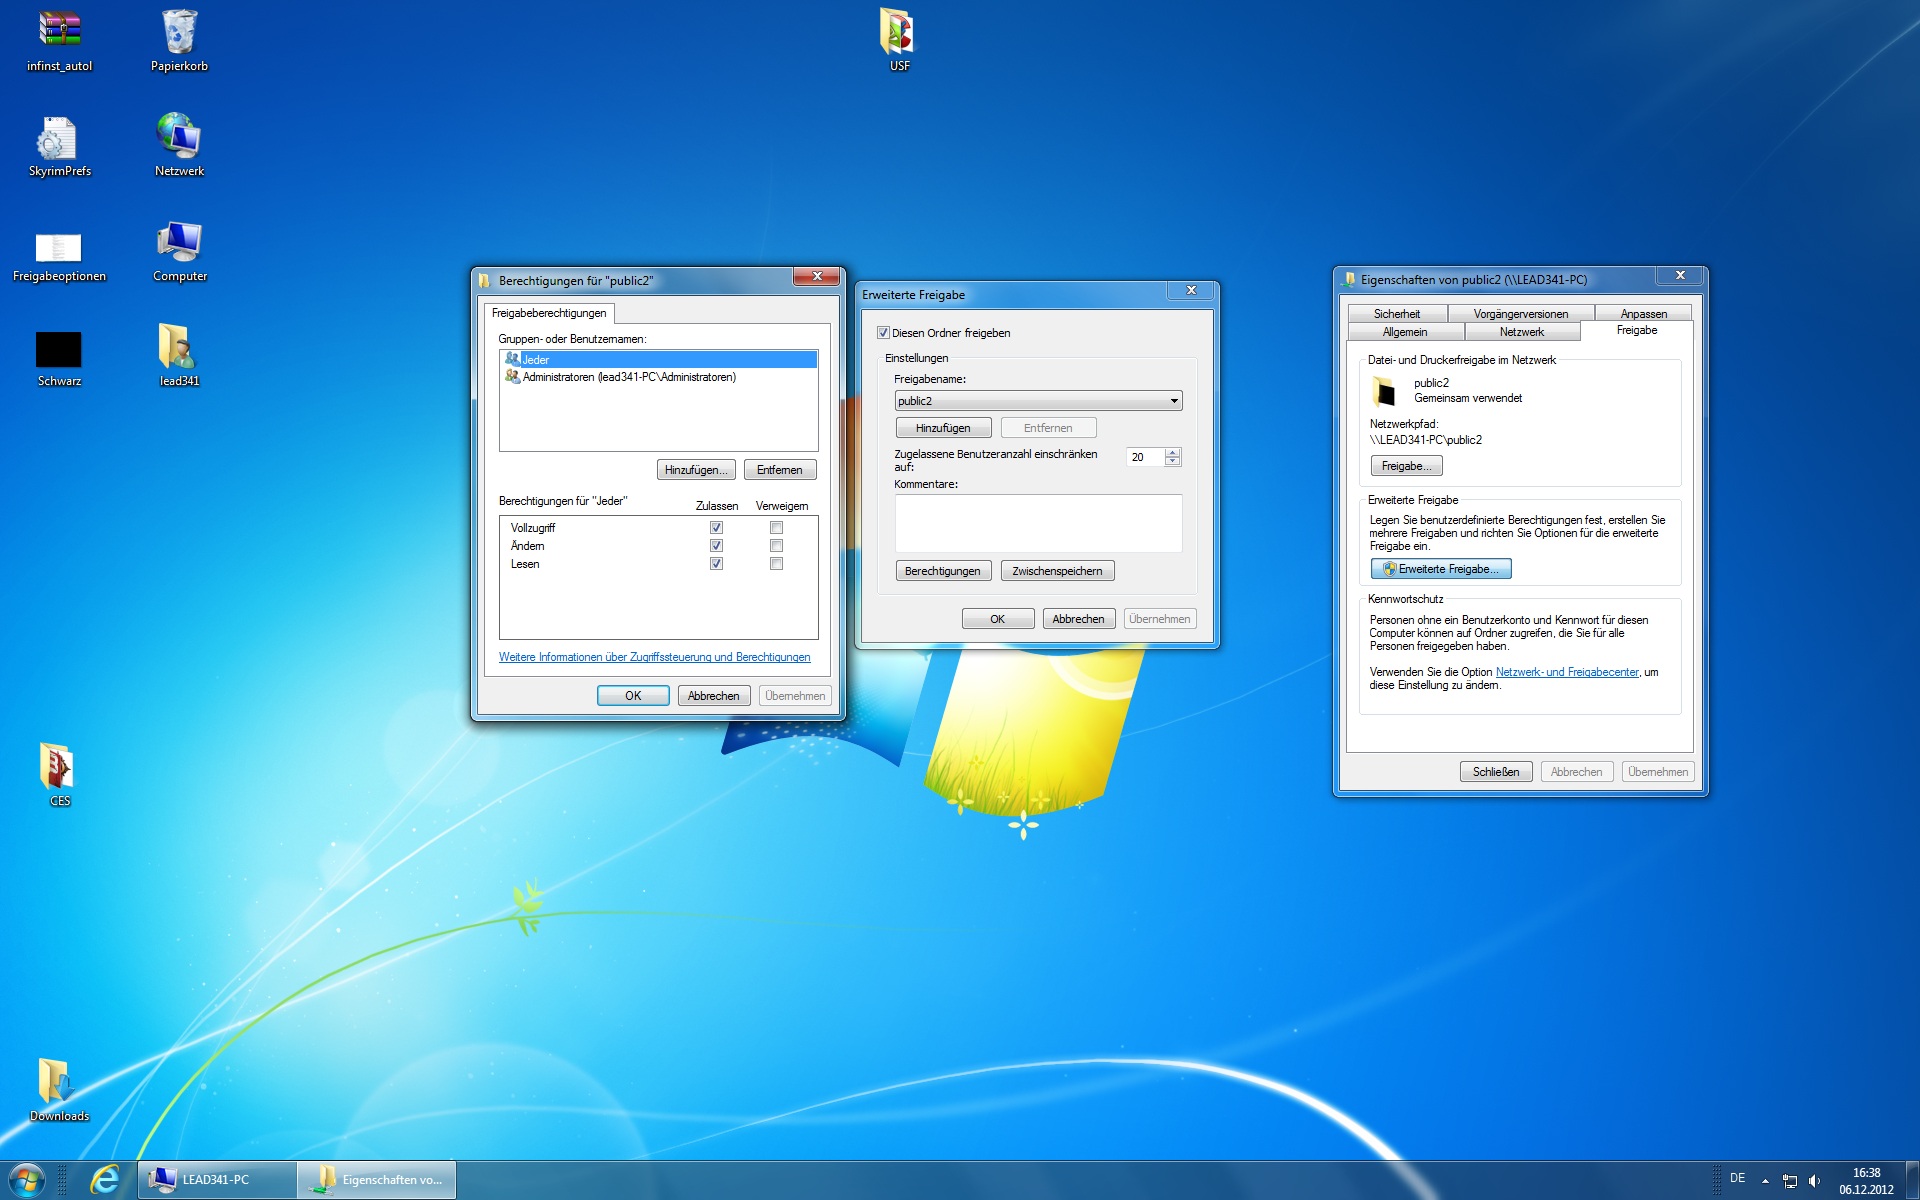Screen dimensions: 1920x1200
Task: Select the lead341 user folder icon
Action: pyautogui.click(x=178, y=348)
